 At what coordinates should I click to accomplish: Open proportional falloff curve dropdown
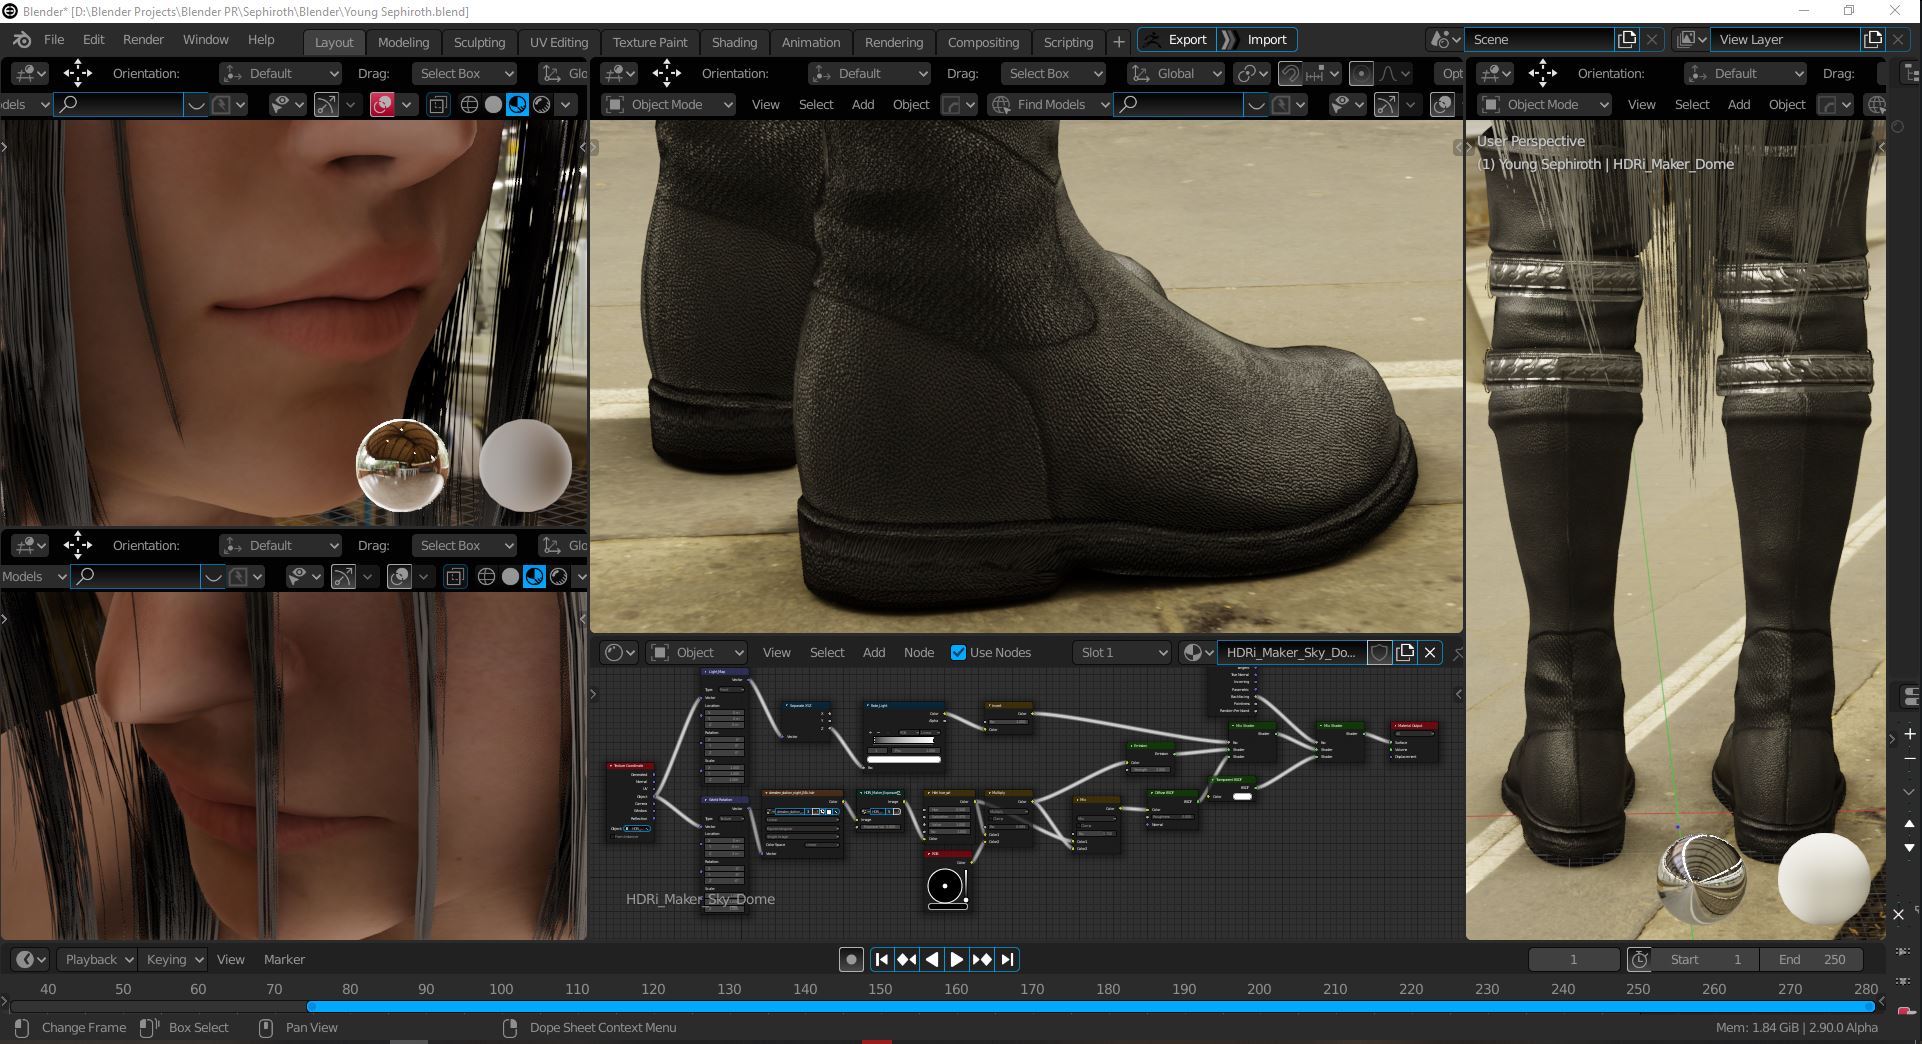1394,73
